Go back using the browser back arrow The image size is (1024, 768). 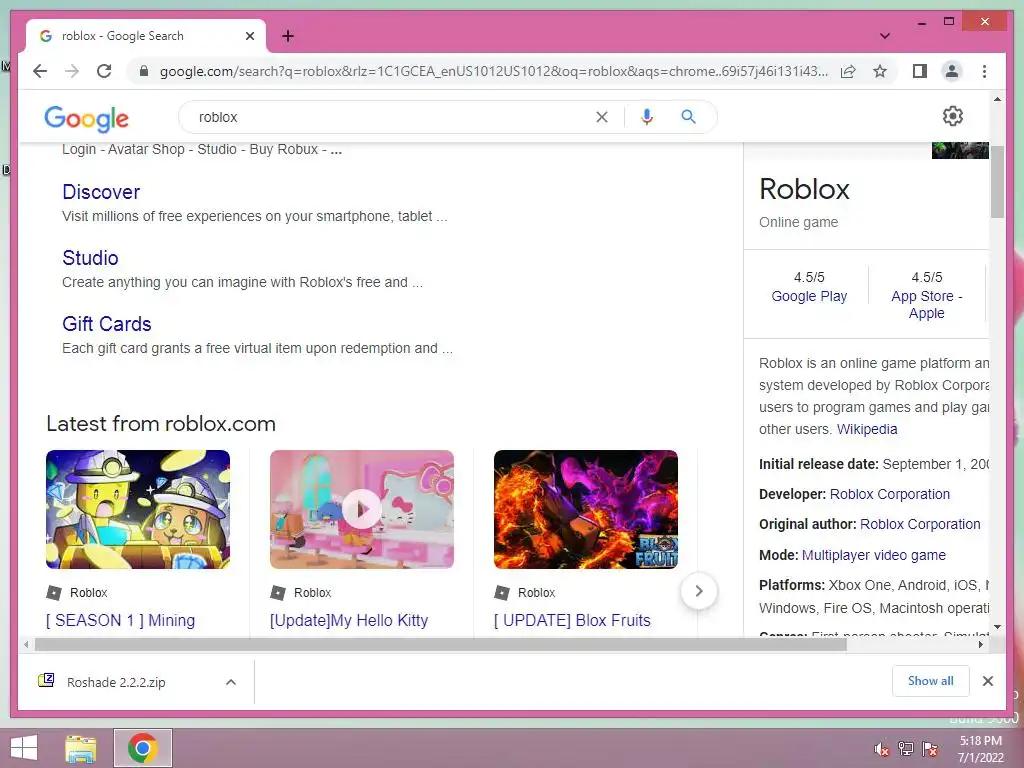(x=40, y=71)
